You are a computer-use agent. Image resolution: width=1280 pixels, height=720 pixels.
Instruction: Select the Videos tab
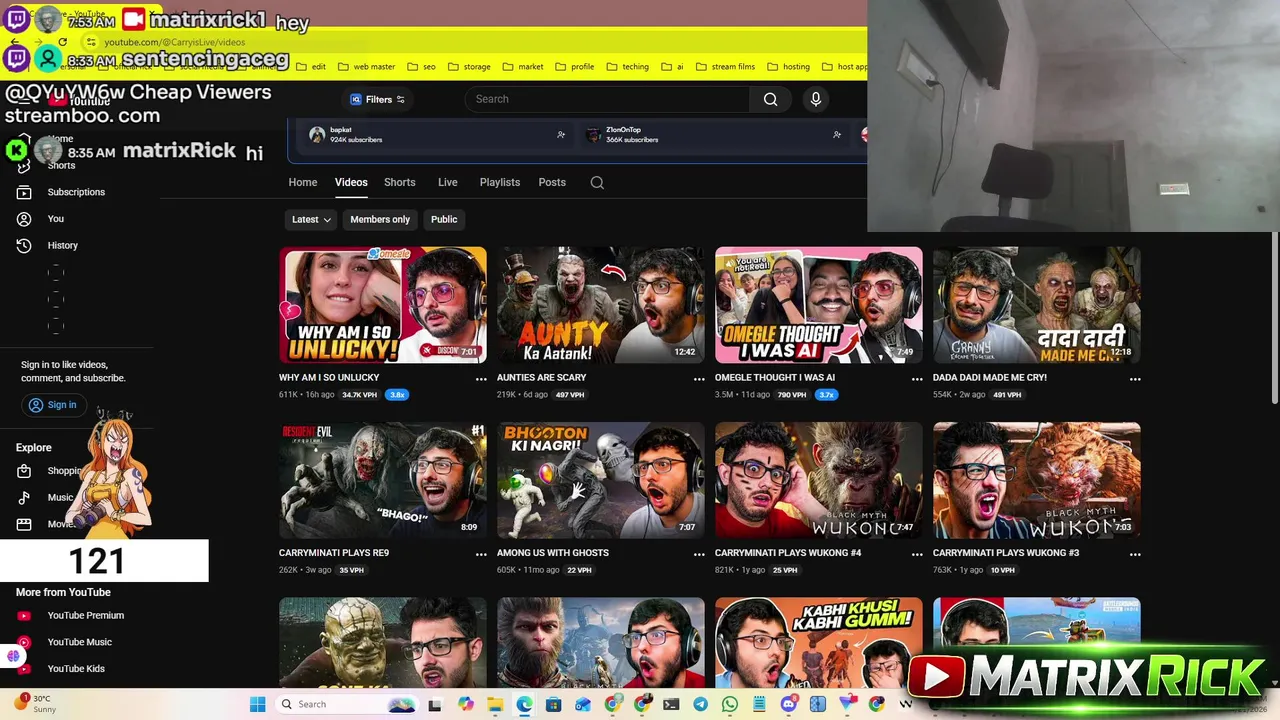point(351,182)
